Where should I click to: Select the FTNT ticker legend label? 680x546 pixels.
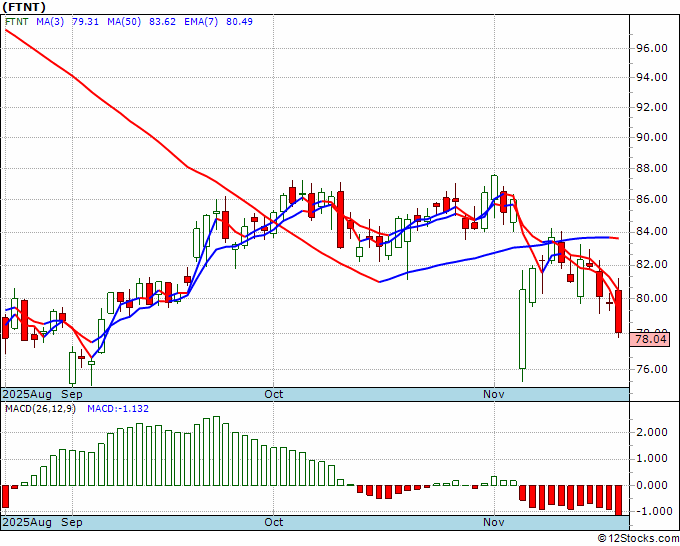tap(16, 22)
